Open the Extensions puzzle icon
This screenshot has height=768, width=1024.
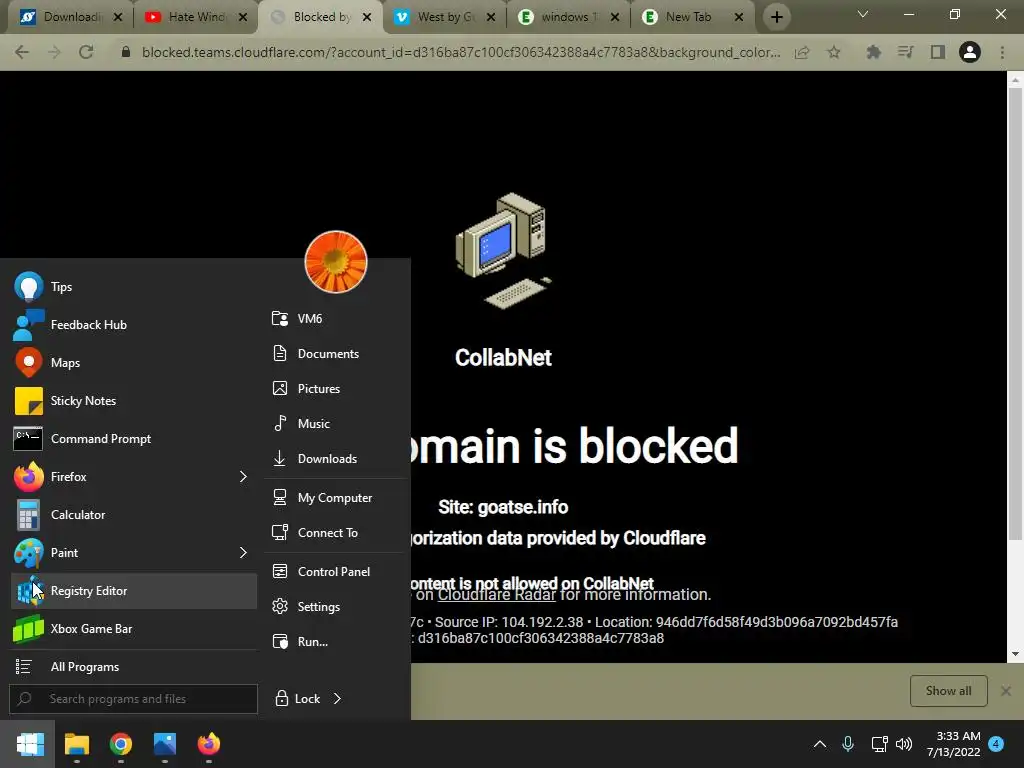[x=873, y=52]
